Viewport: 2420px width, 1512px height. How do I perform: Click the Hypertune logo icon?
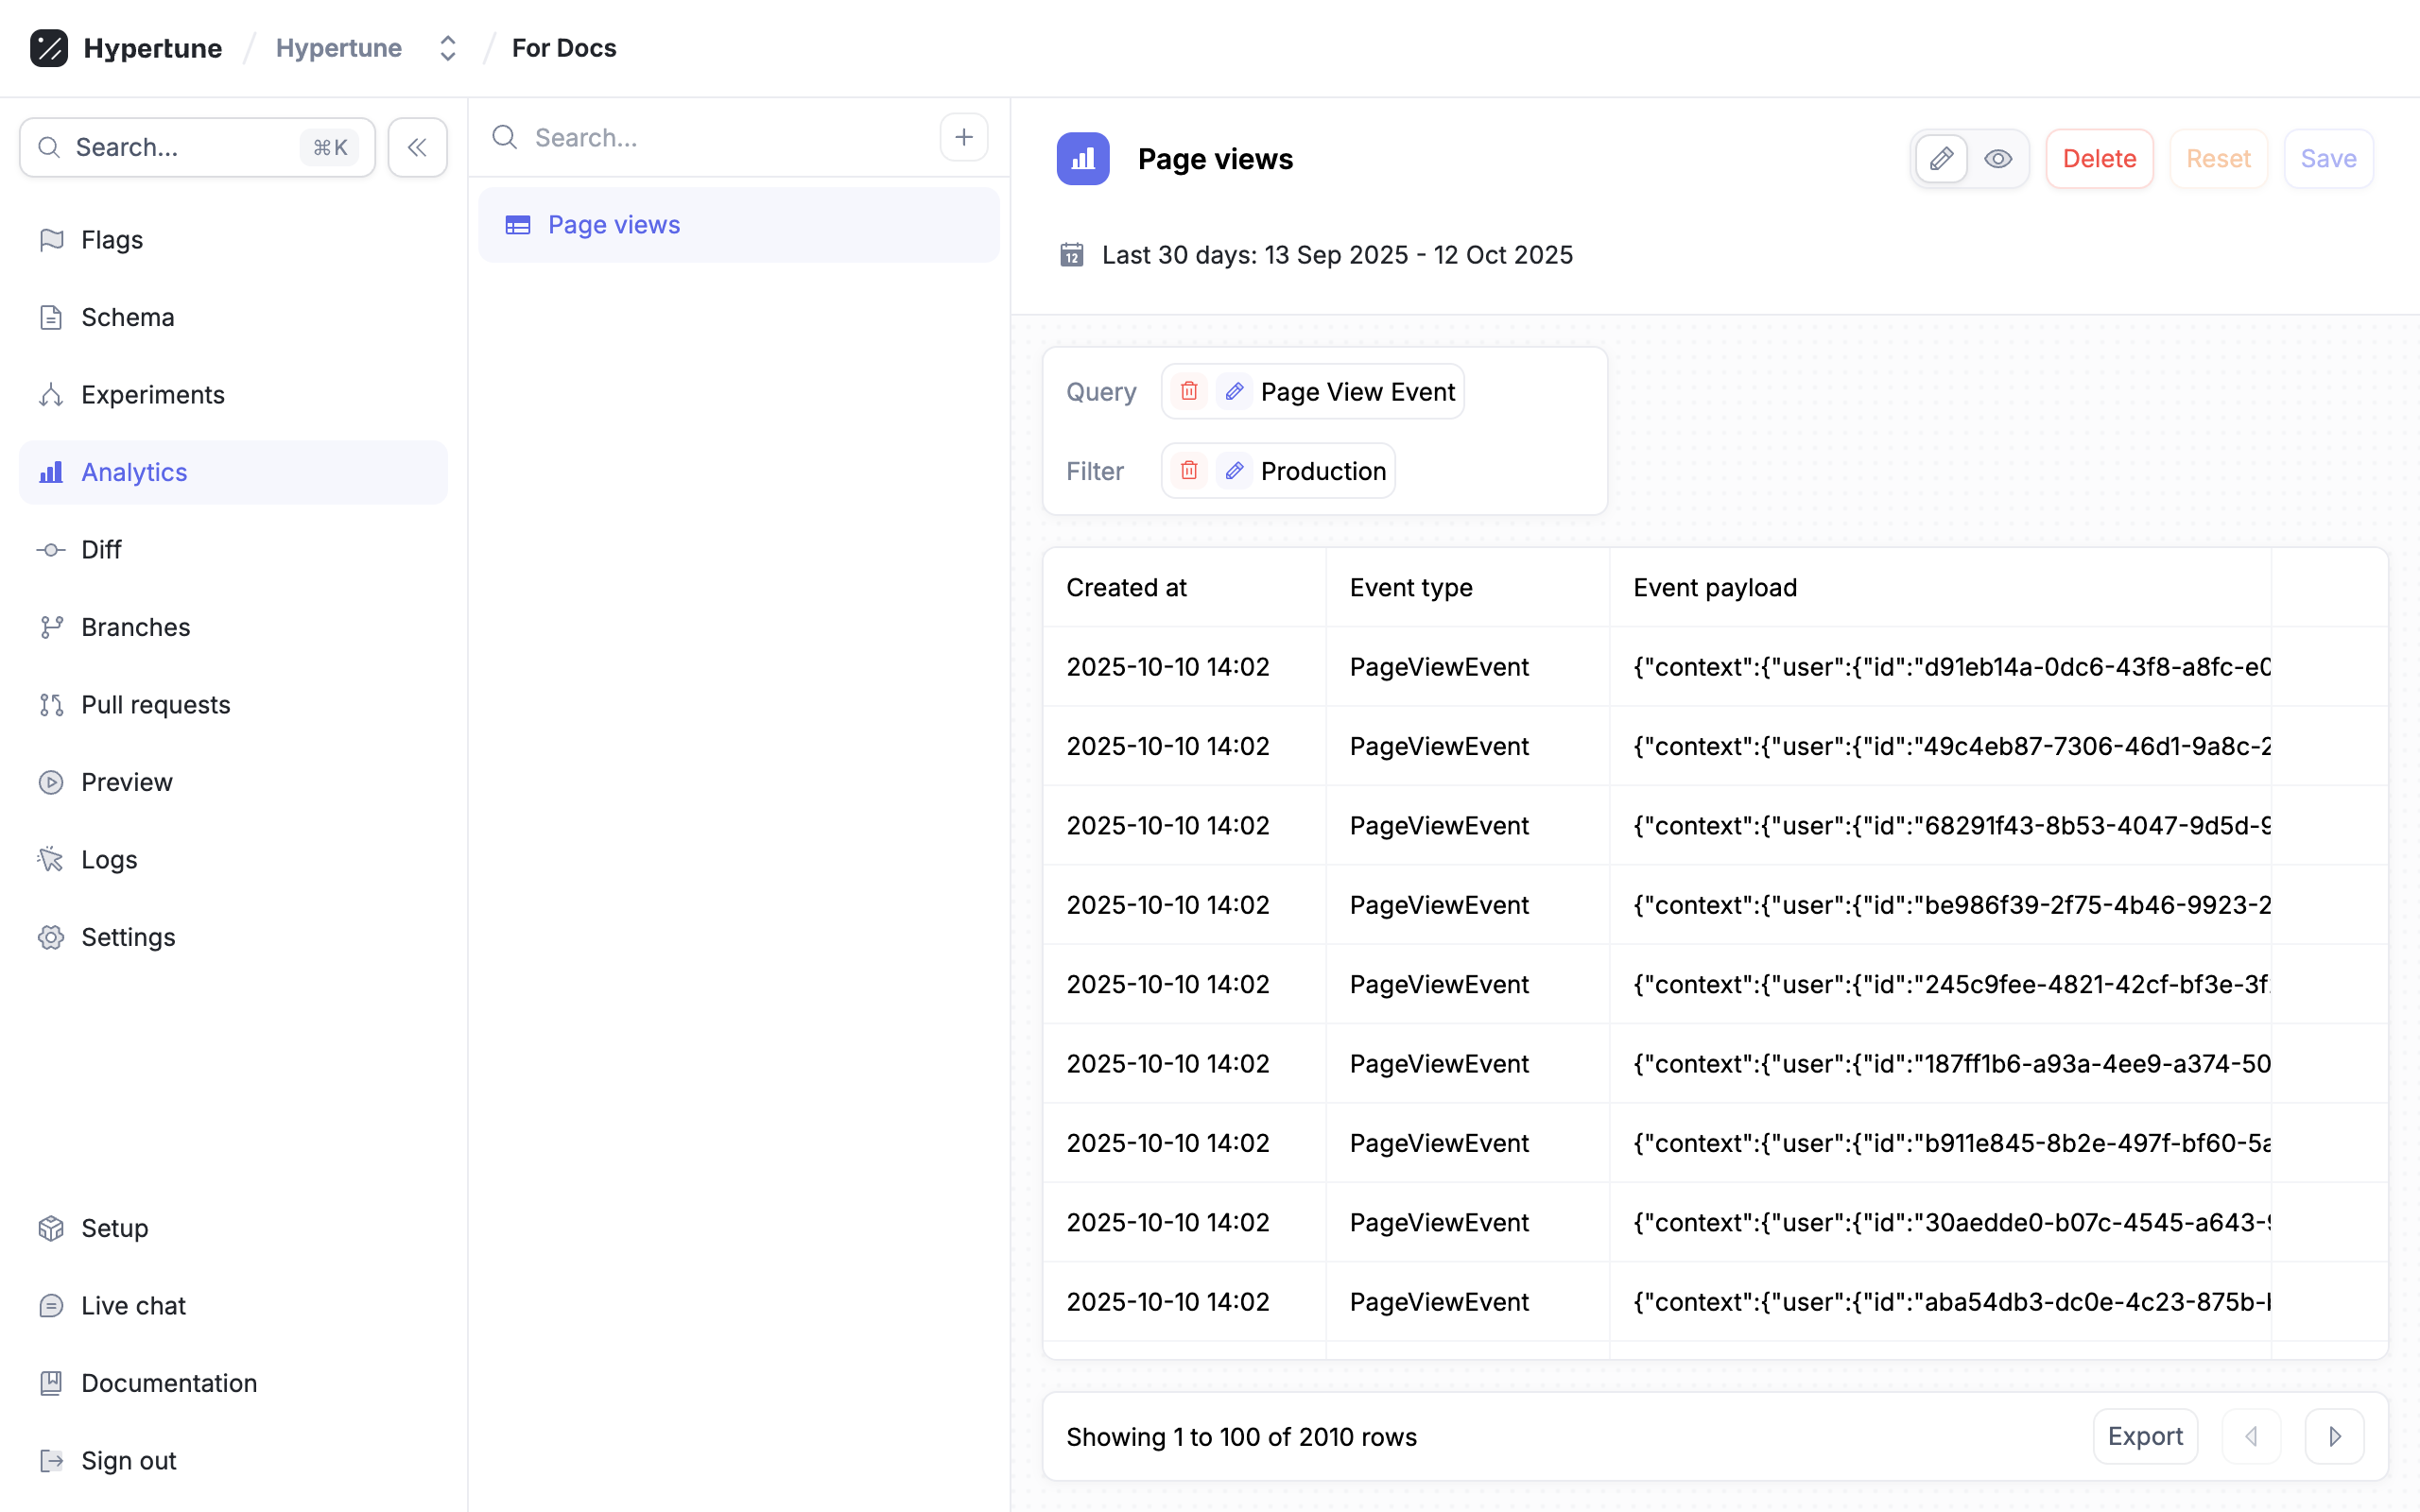49,48
